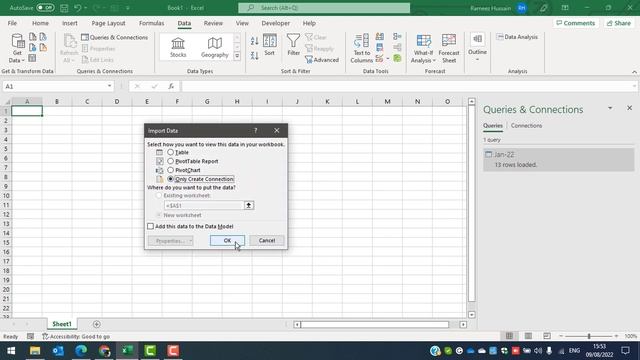Open the Developer tab
Screen dimensions: 640x360
pyautogui.click(x=276, y=23)
